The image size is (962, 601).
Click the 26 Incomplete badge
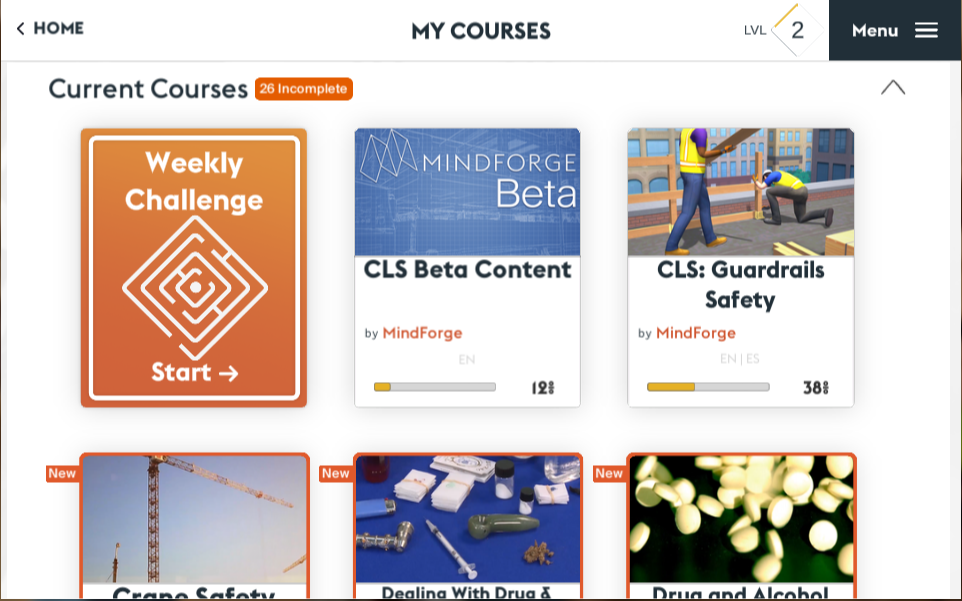(x=304, y=89)
